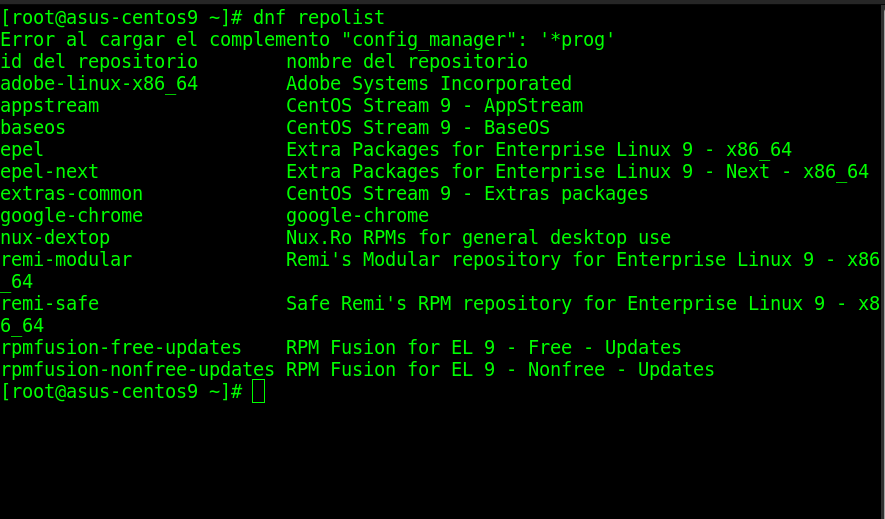Screen dimensions: 885x519
Task: Click the adobe-linux-x86_64 repository id
Action: (x=99, y=84)
